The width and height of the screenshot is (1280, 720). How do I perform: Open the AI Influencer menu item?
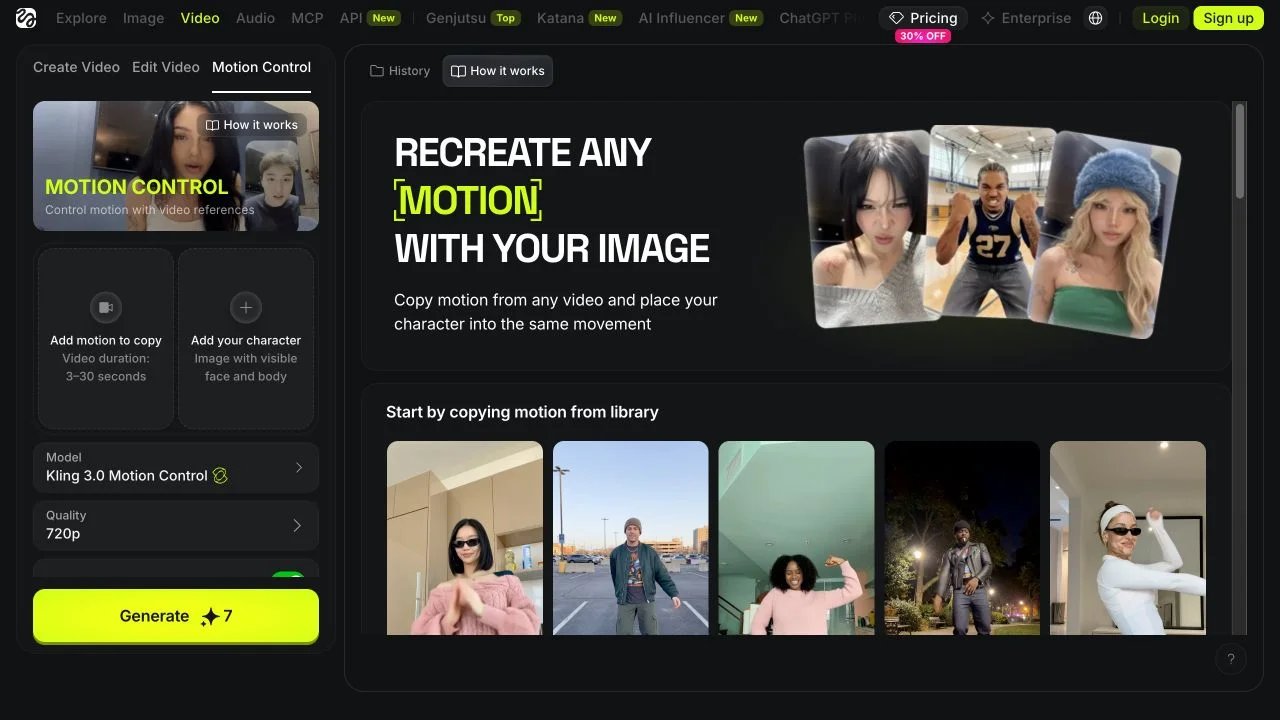click(702, 18)
